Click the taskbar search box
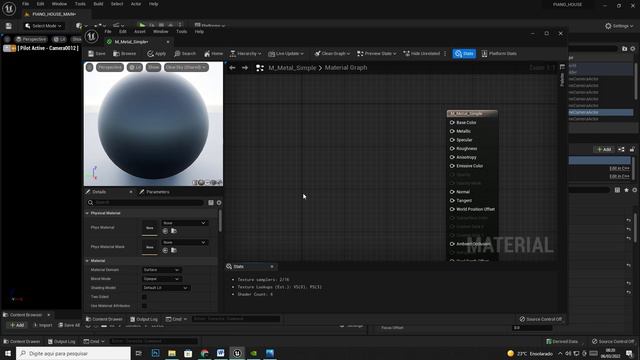Viewport: 640px width, 360px height. (73, 353)
